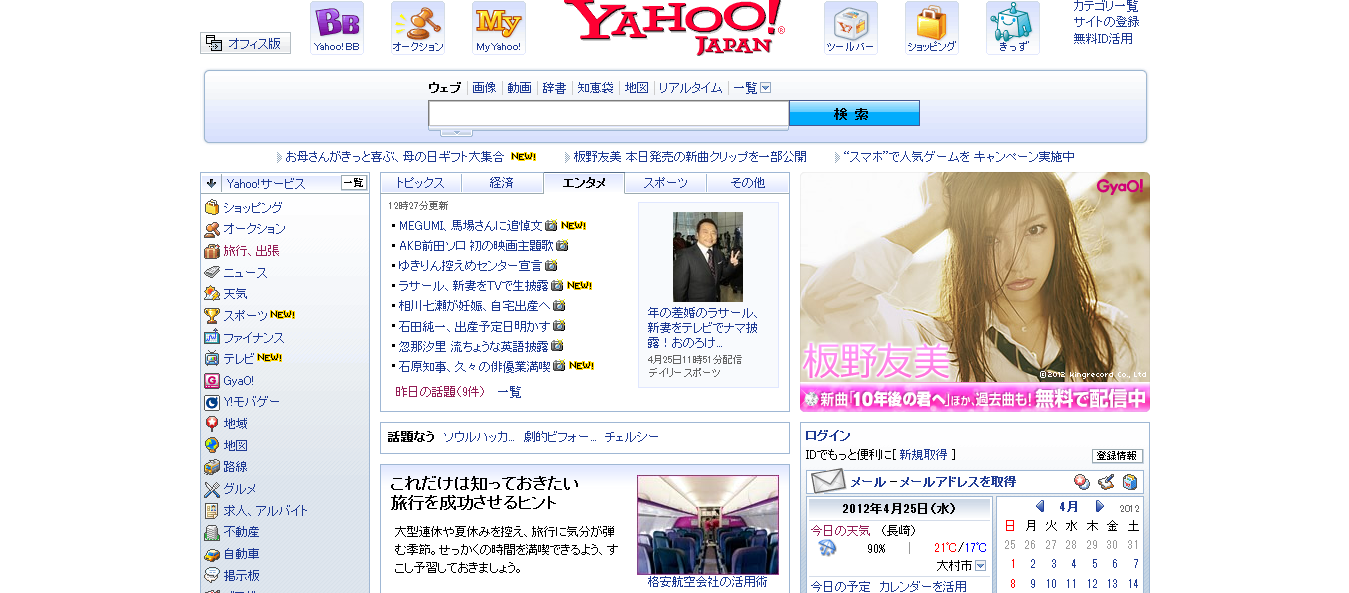
Task: Select the 動画 search tab
Action: 519,88
